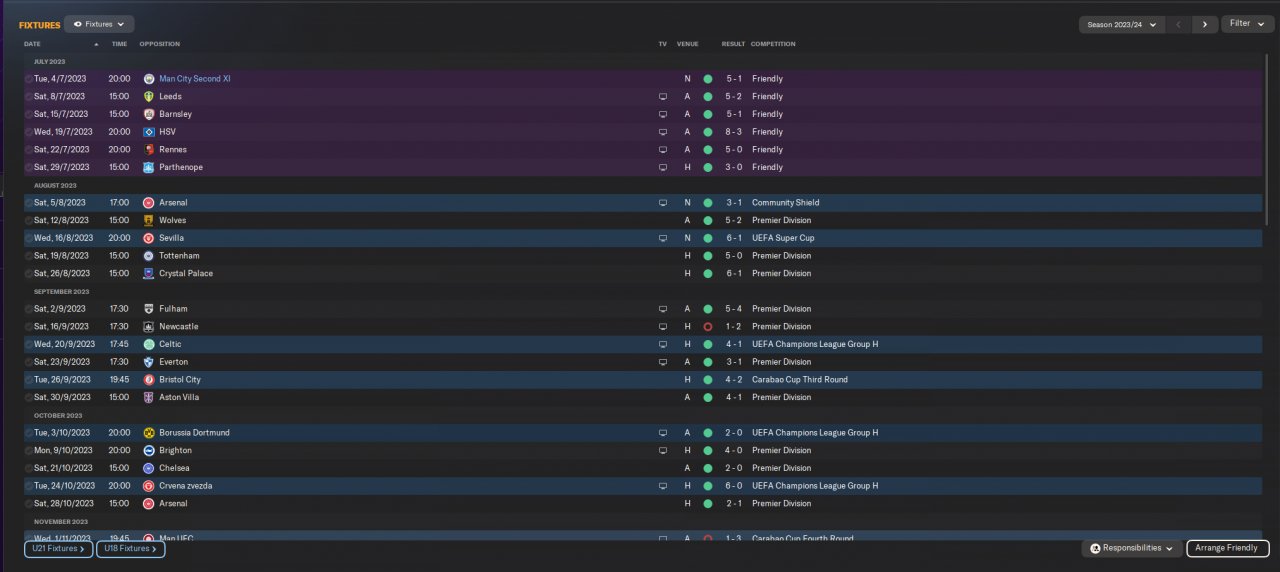Image resolution: width=1280 pixels, height=572 pixels.
Task: Switch to U18 Fixtures
Action: pyautogui.click(x=130, y=548)
